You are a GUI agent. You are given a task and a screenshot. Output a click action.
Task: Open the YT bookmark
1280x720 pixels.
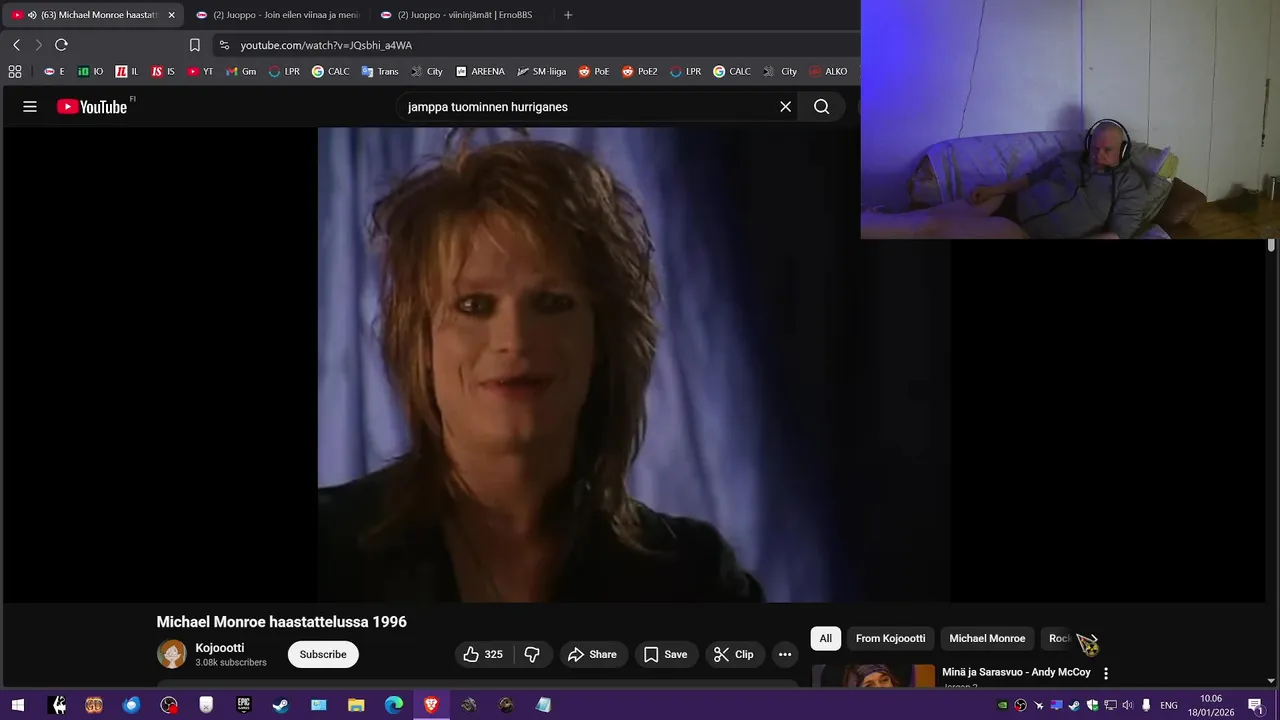(200, 71)
